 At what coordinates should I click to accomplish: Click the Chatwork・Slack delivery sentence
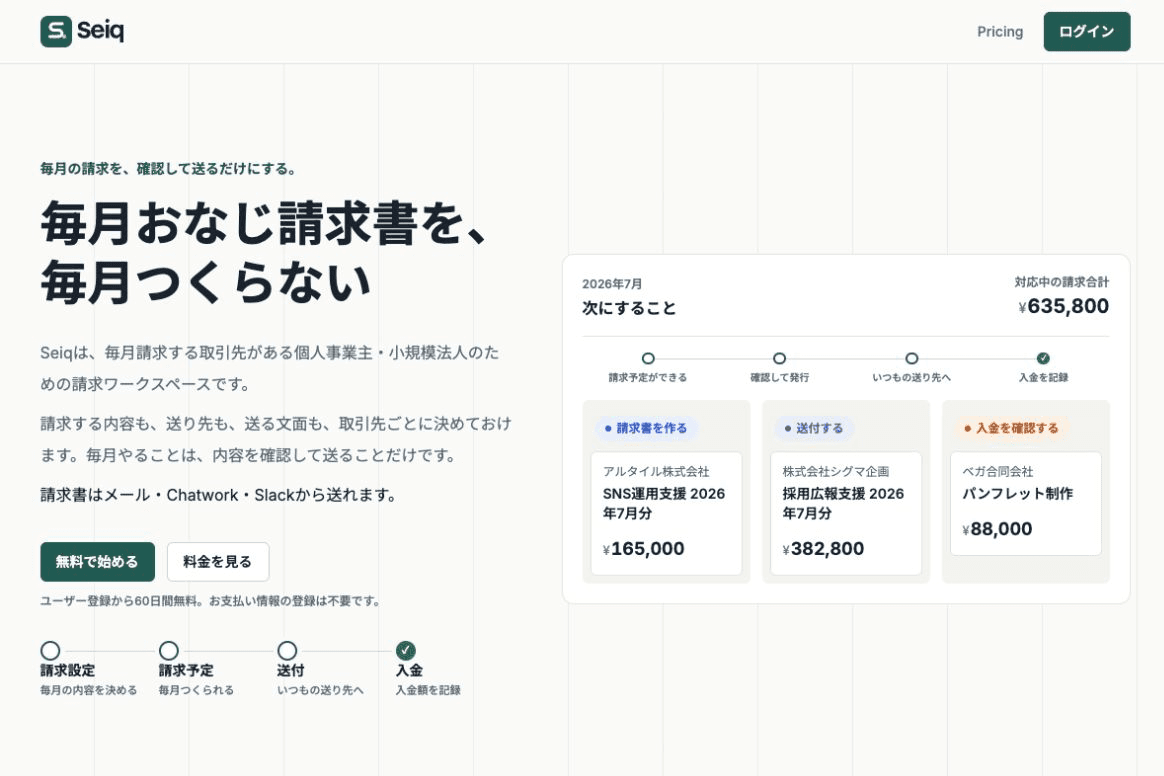tap(218, 495)
